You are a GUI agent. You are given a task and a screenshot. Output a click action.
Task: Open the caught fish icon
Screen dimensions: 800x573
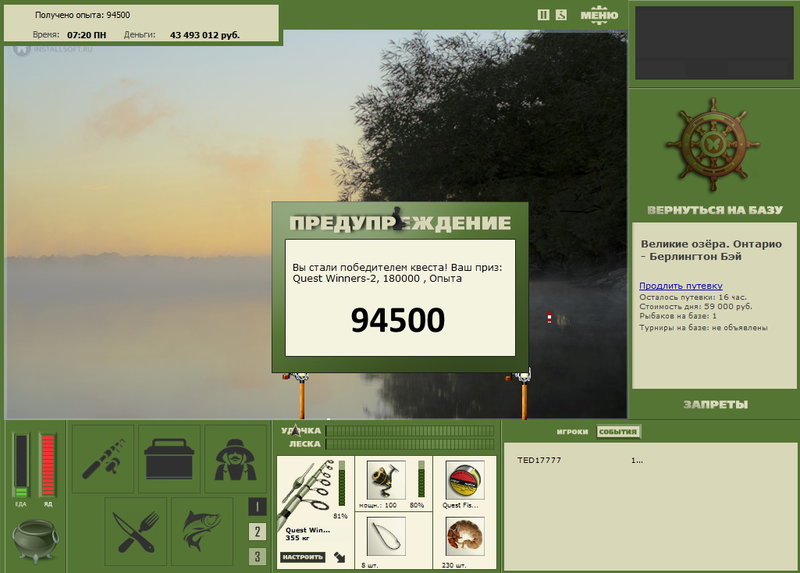[202, 531]
